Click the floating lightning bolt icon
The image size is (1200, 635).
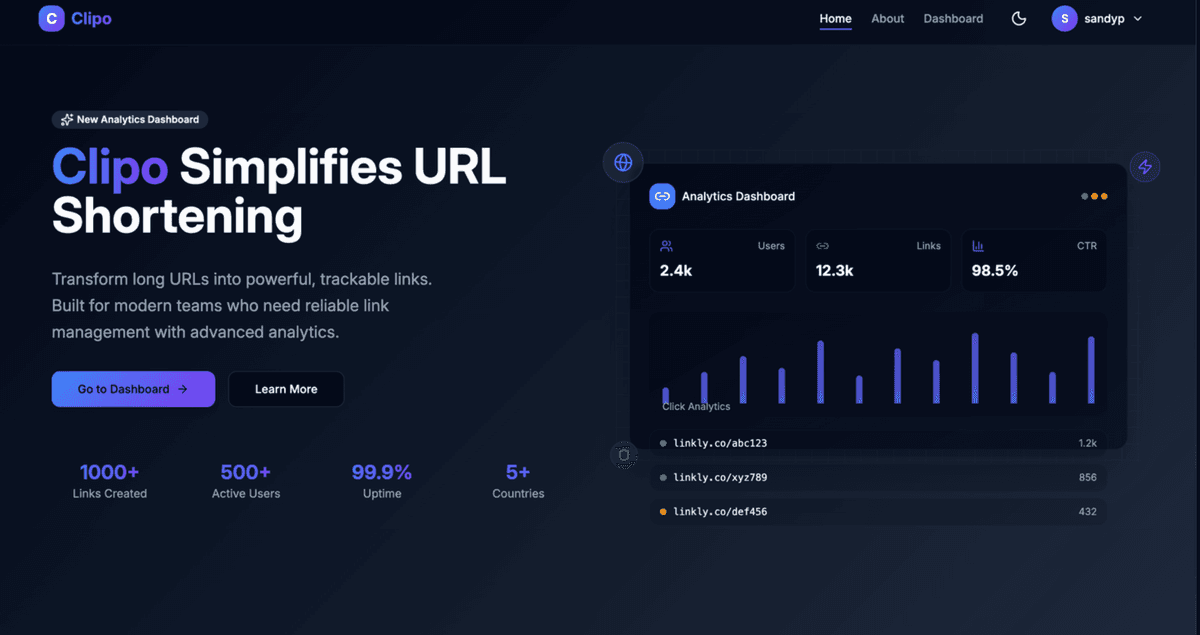[x=1145, y=167]
